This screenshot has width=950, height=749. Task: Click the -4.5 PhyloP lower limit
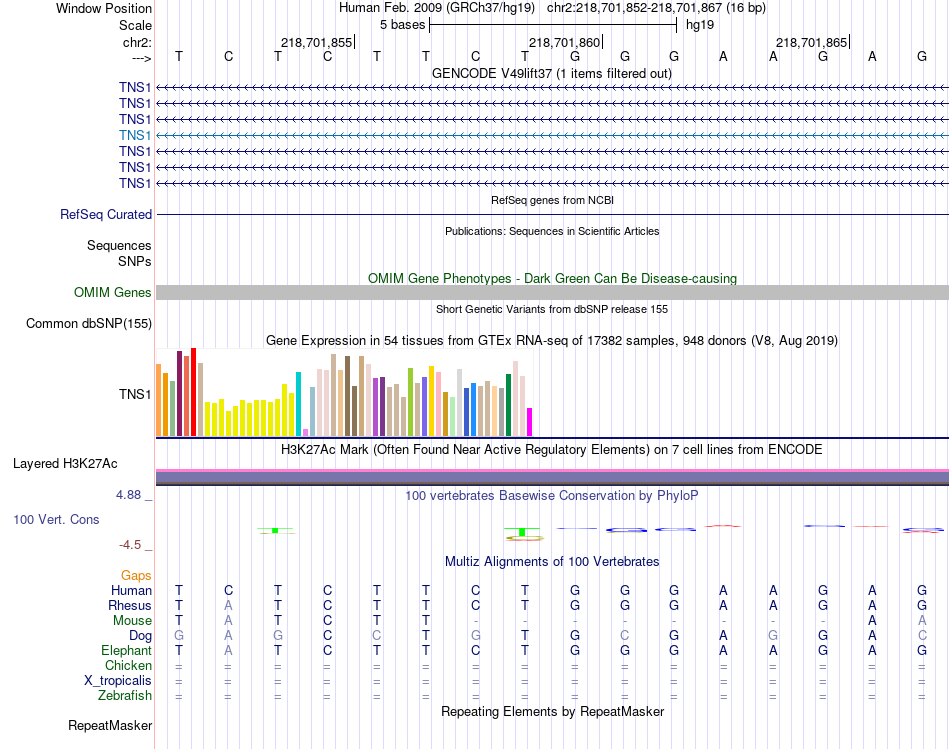click(130, 545)
